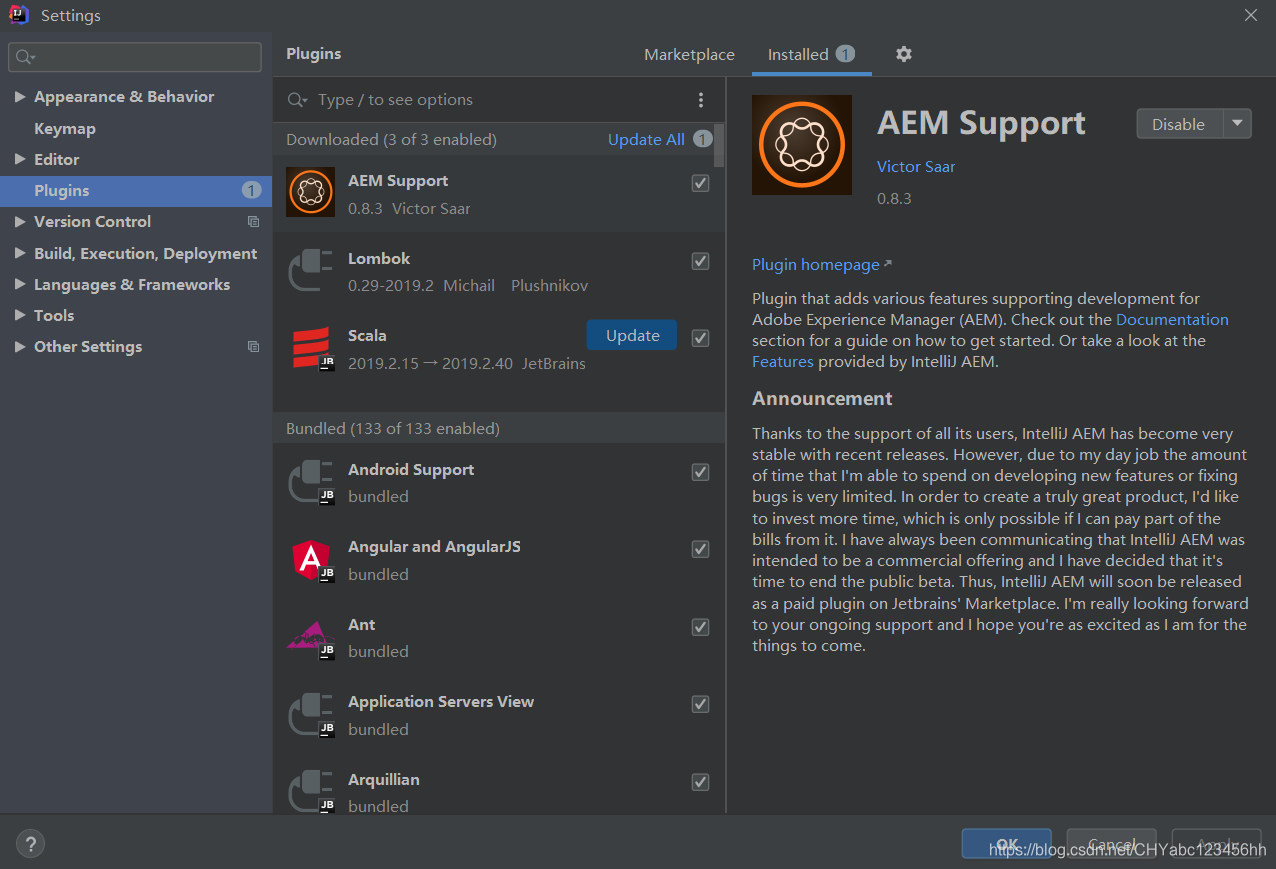Click the Plugins sidebar badge showing 1
Viewport: 1276px width, 869px height.
251,190
